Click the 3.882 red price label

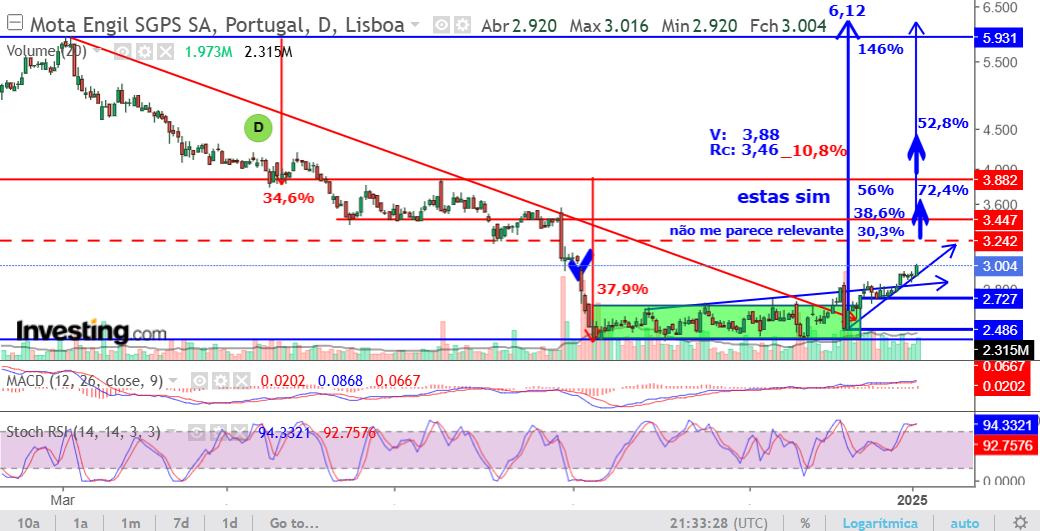[x=1000, y=180]
